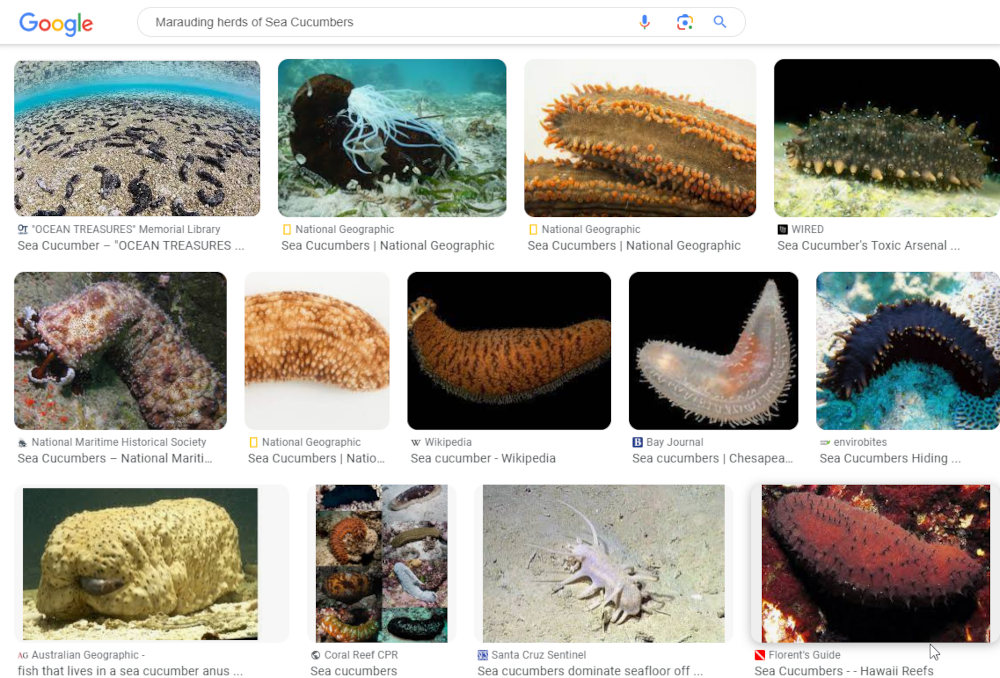Image resolution: width=1000 pixels, height=678 pixels.
Task: Click 'Sea Cucumbers Hiding' envirobites link
Action: pos(890,459)
